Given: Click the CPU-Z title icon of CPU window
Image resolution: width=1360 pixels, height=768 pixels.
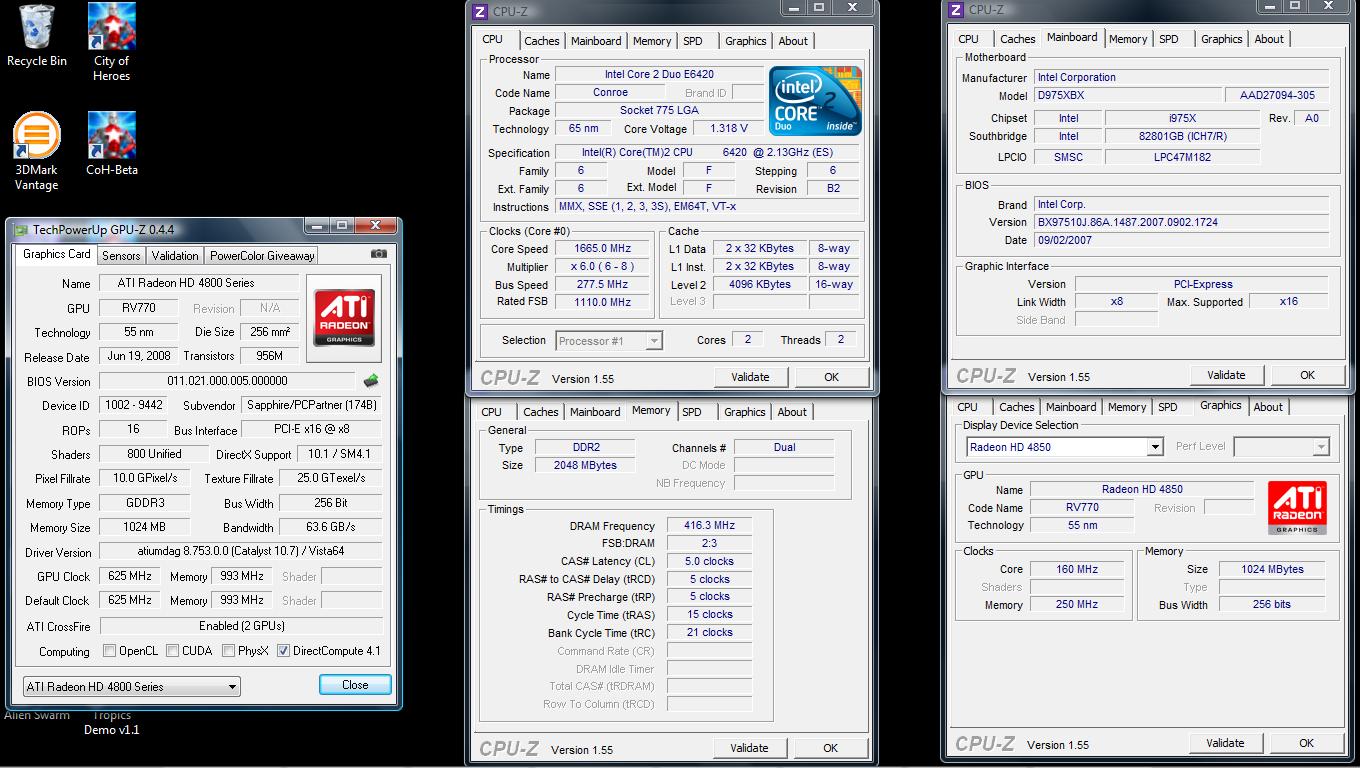Looking at the screenshot, I should click(x=480, y=11).
